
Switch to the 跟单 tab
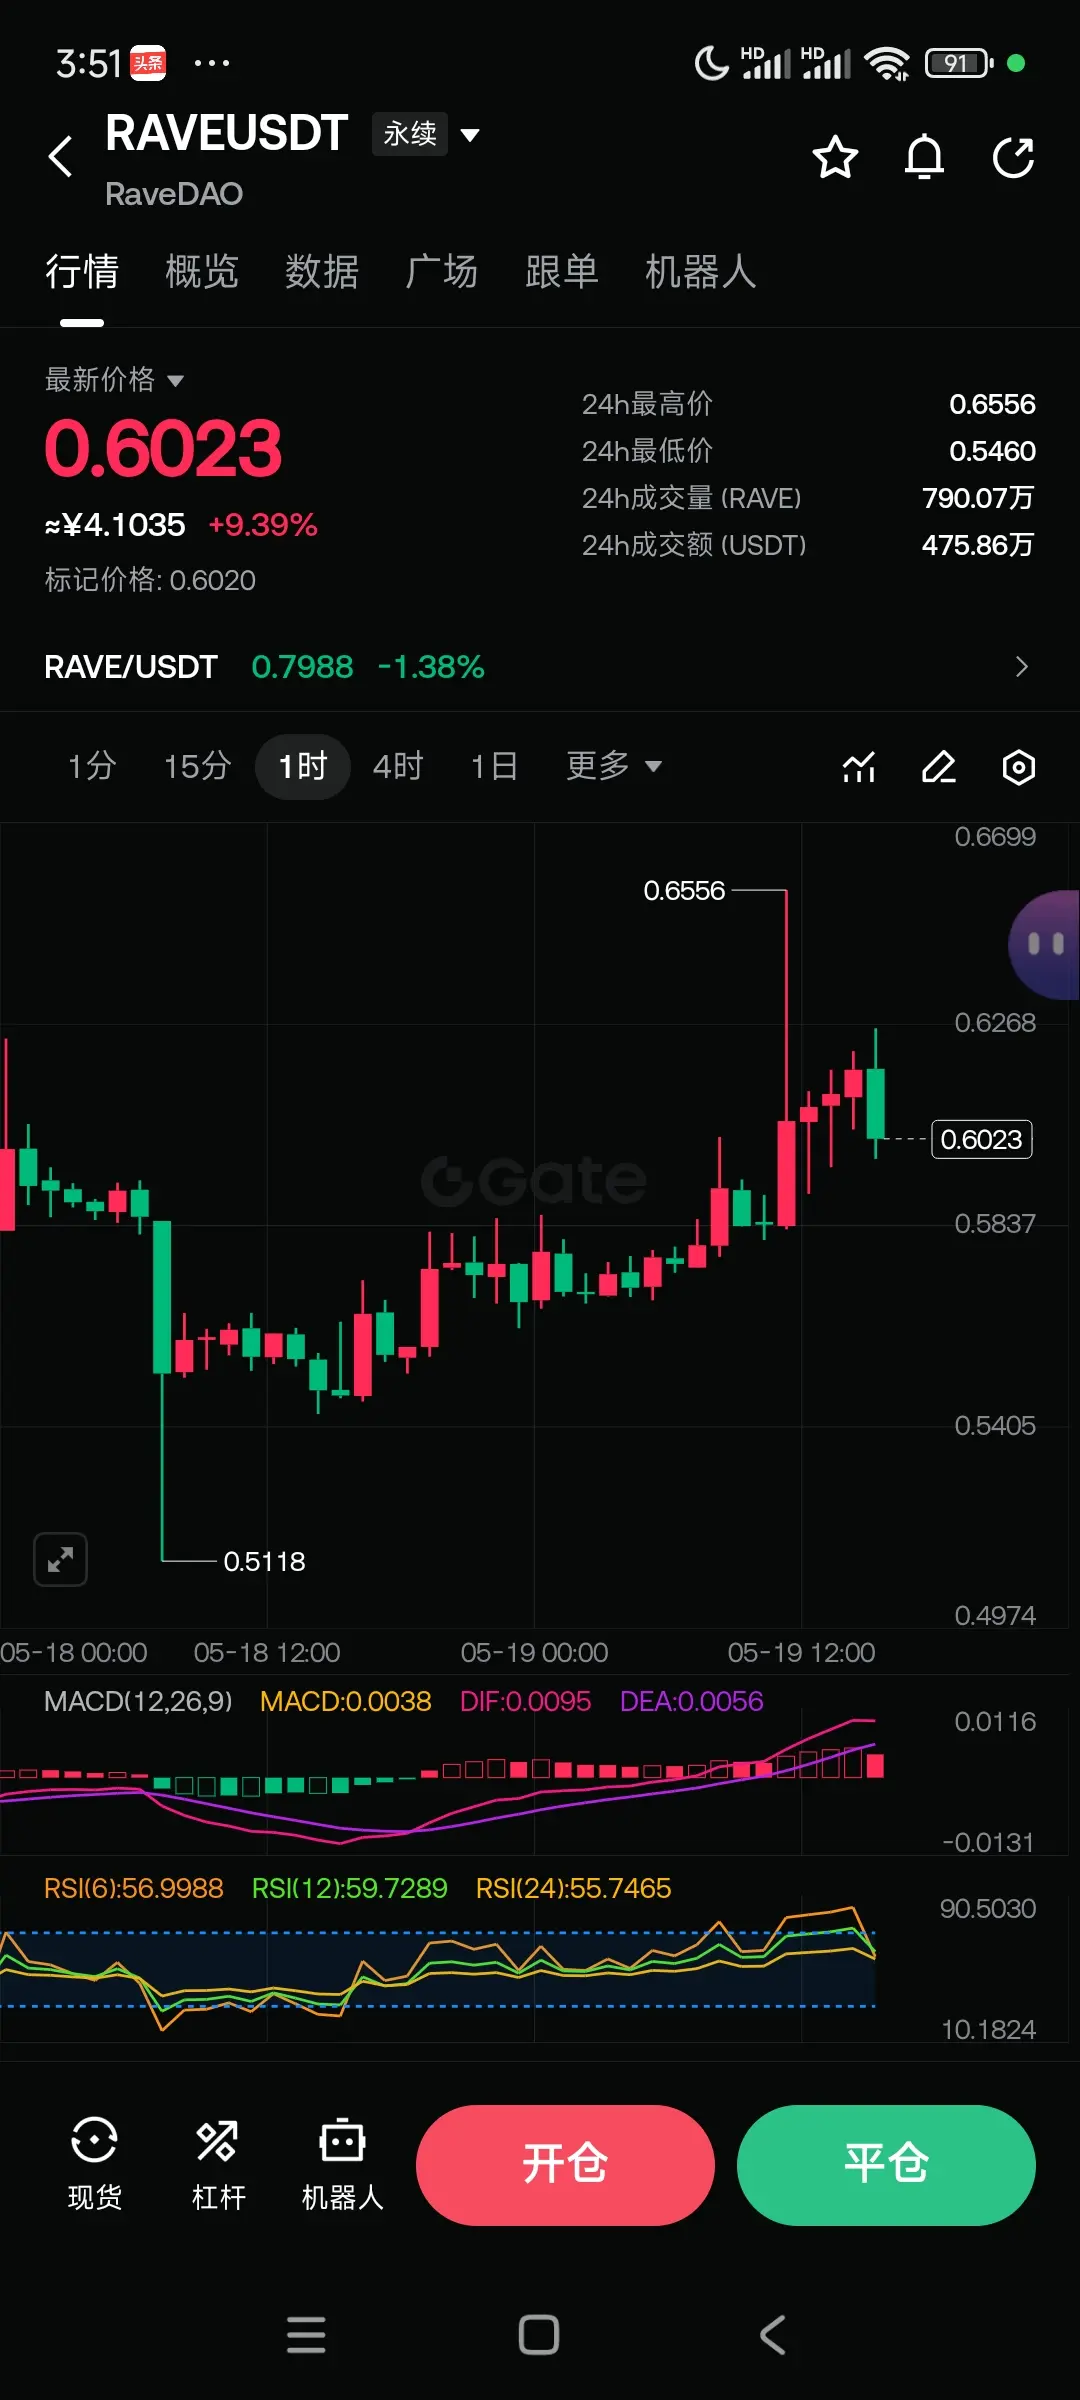[x=562, y=272]
